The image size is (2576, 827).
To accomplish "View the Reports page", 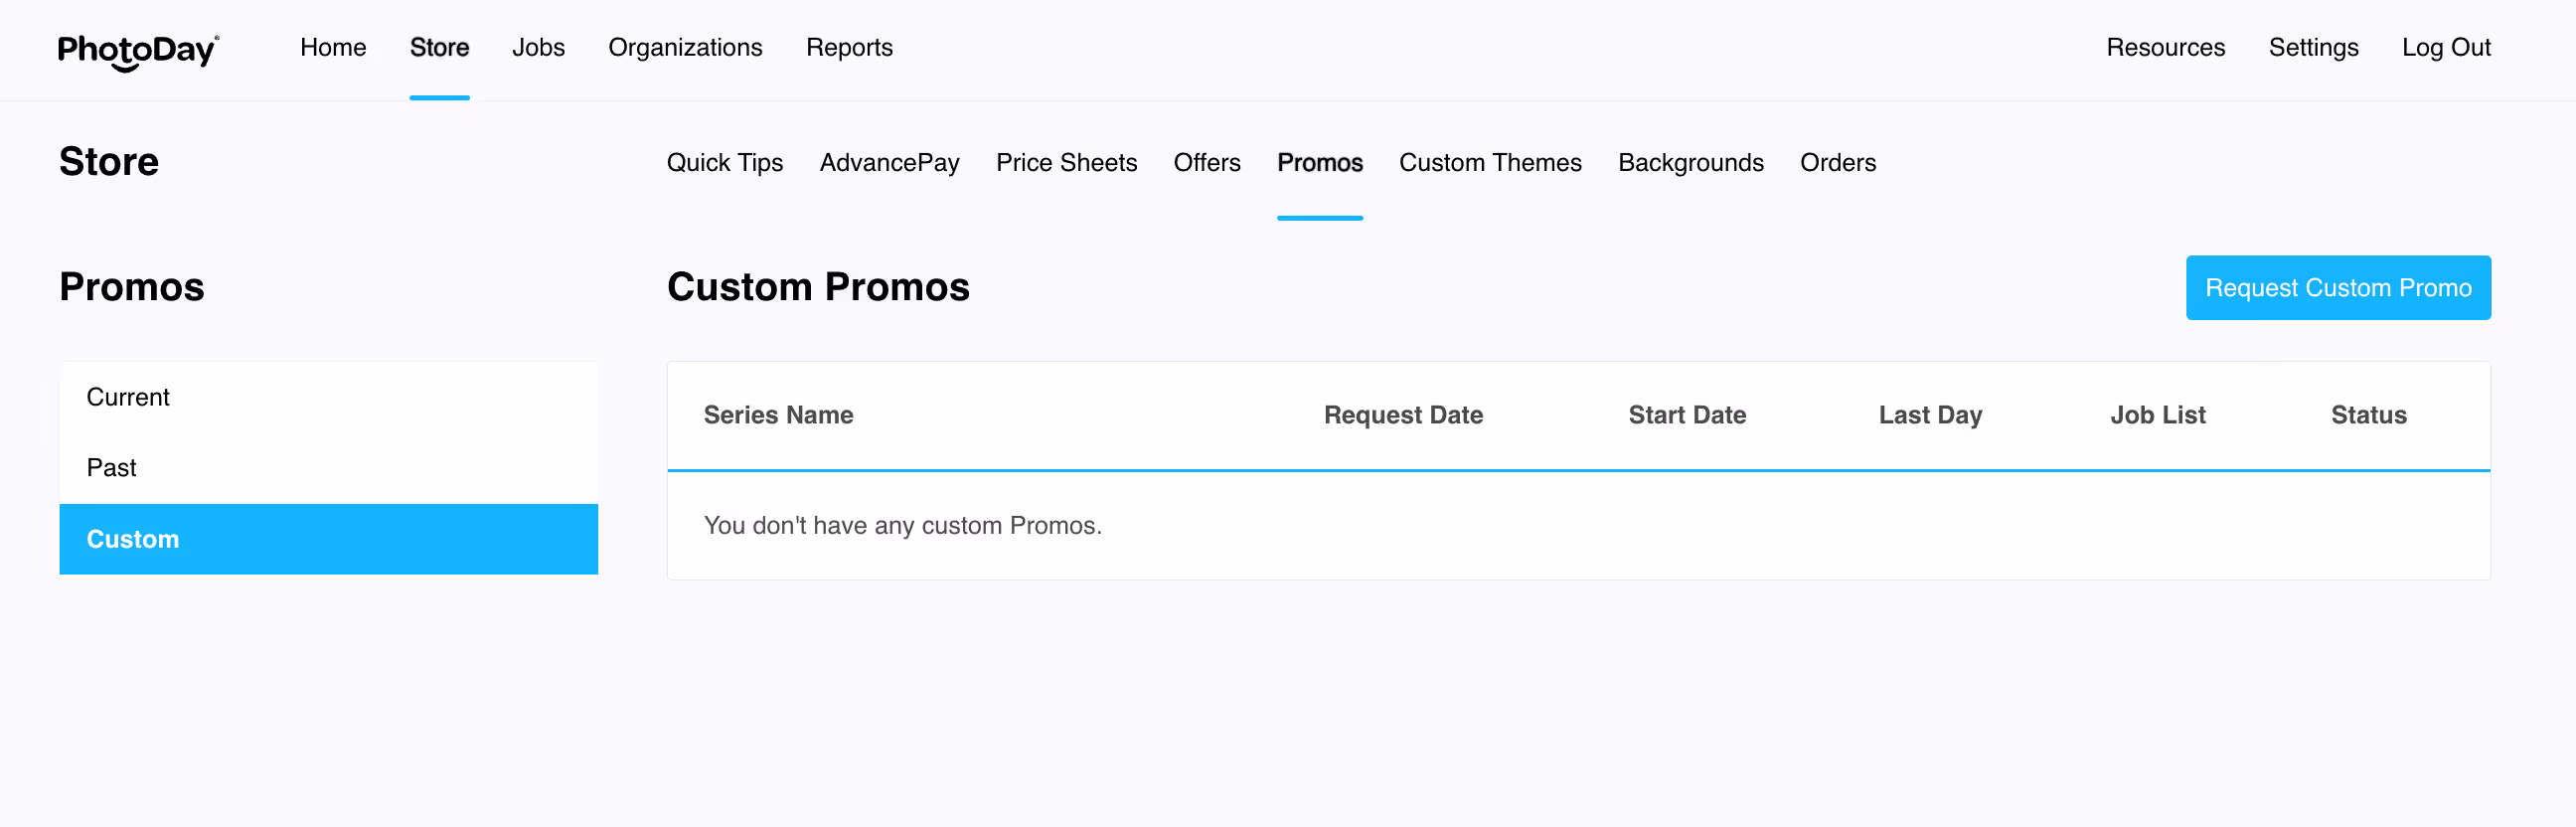I will pos(849,48).
